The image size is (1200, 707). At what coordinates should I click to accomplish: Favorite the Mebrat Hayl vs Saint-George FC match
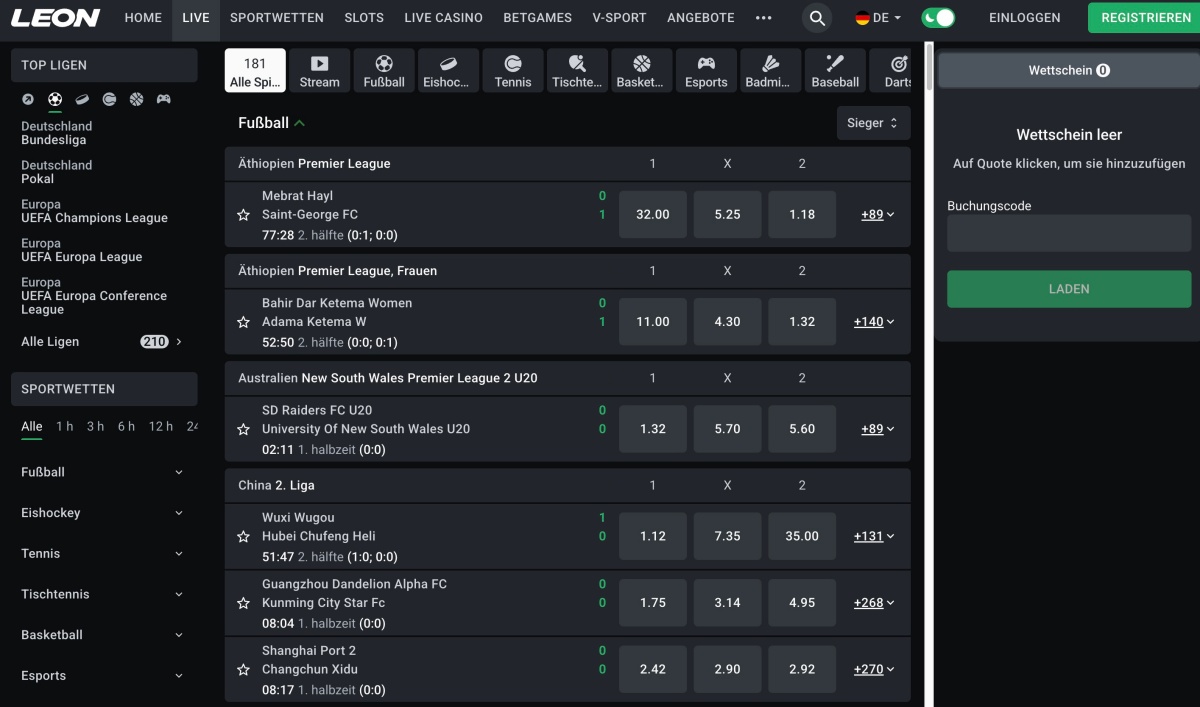coord(243,215)
